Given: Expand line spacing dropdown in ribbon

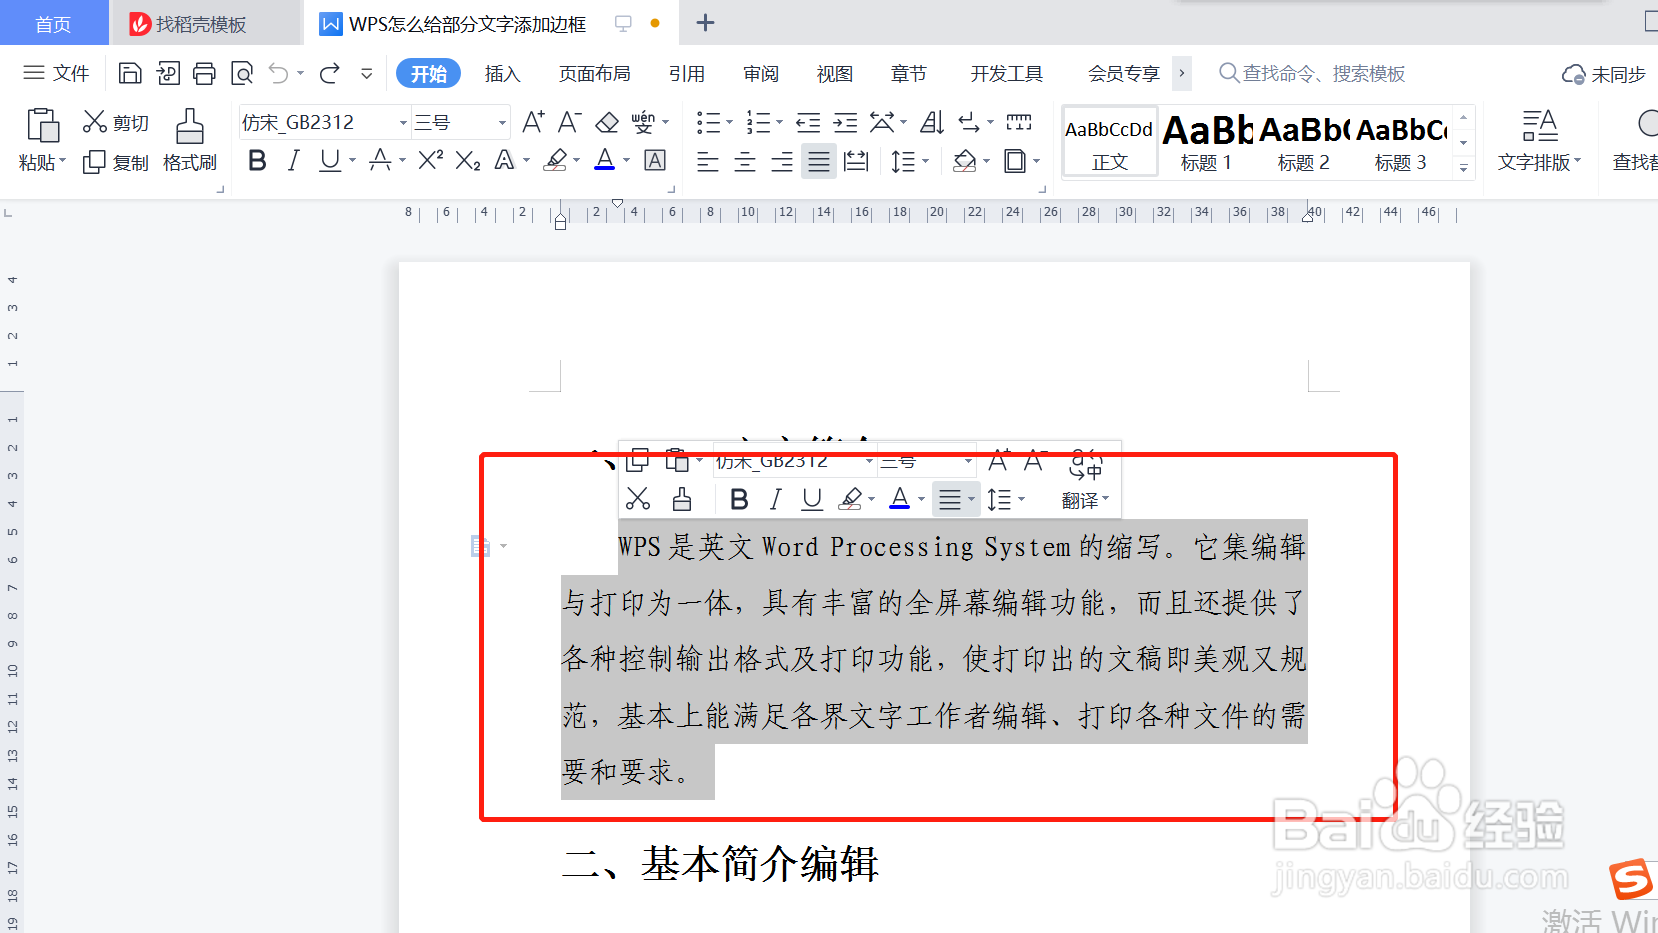Looking at the screenshot, I should pyautogui.click(x=926, y=161).
